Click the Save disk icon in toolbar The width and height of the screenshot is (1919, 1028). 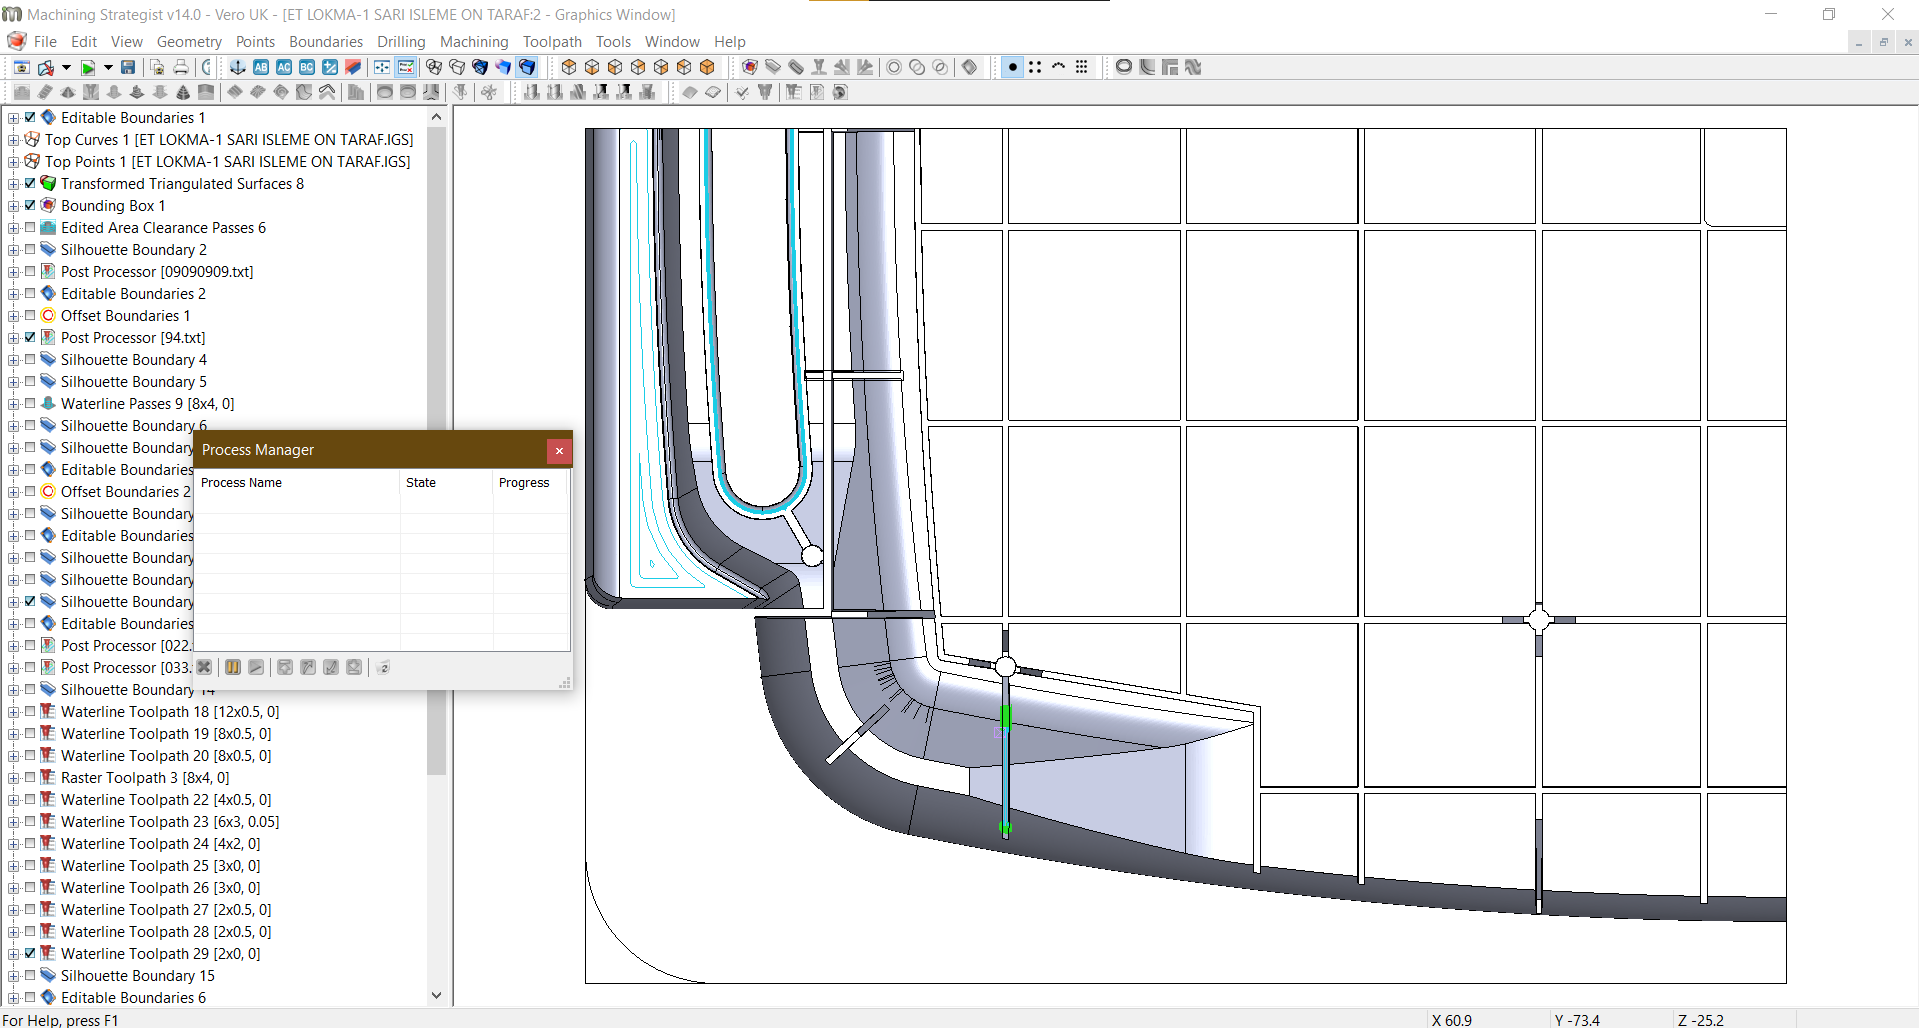coord(128,67)
